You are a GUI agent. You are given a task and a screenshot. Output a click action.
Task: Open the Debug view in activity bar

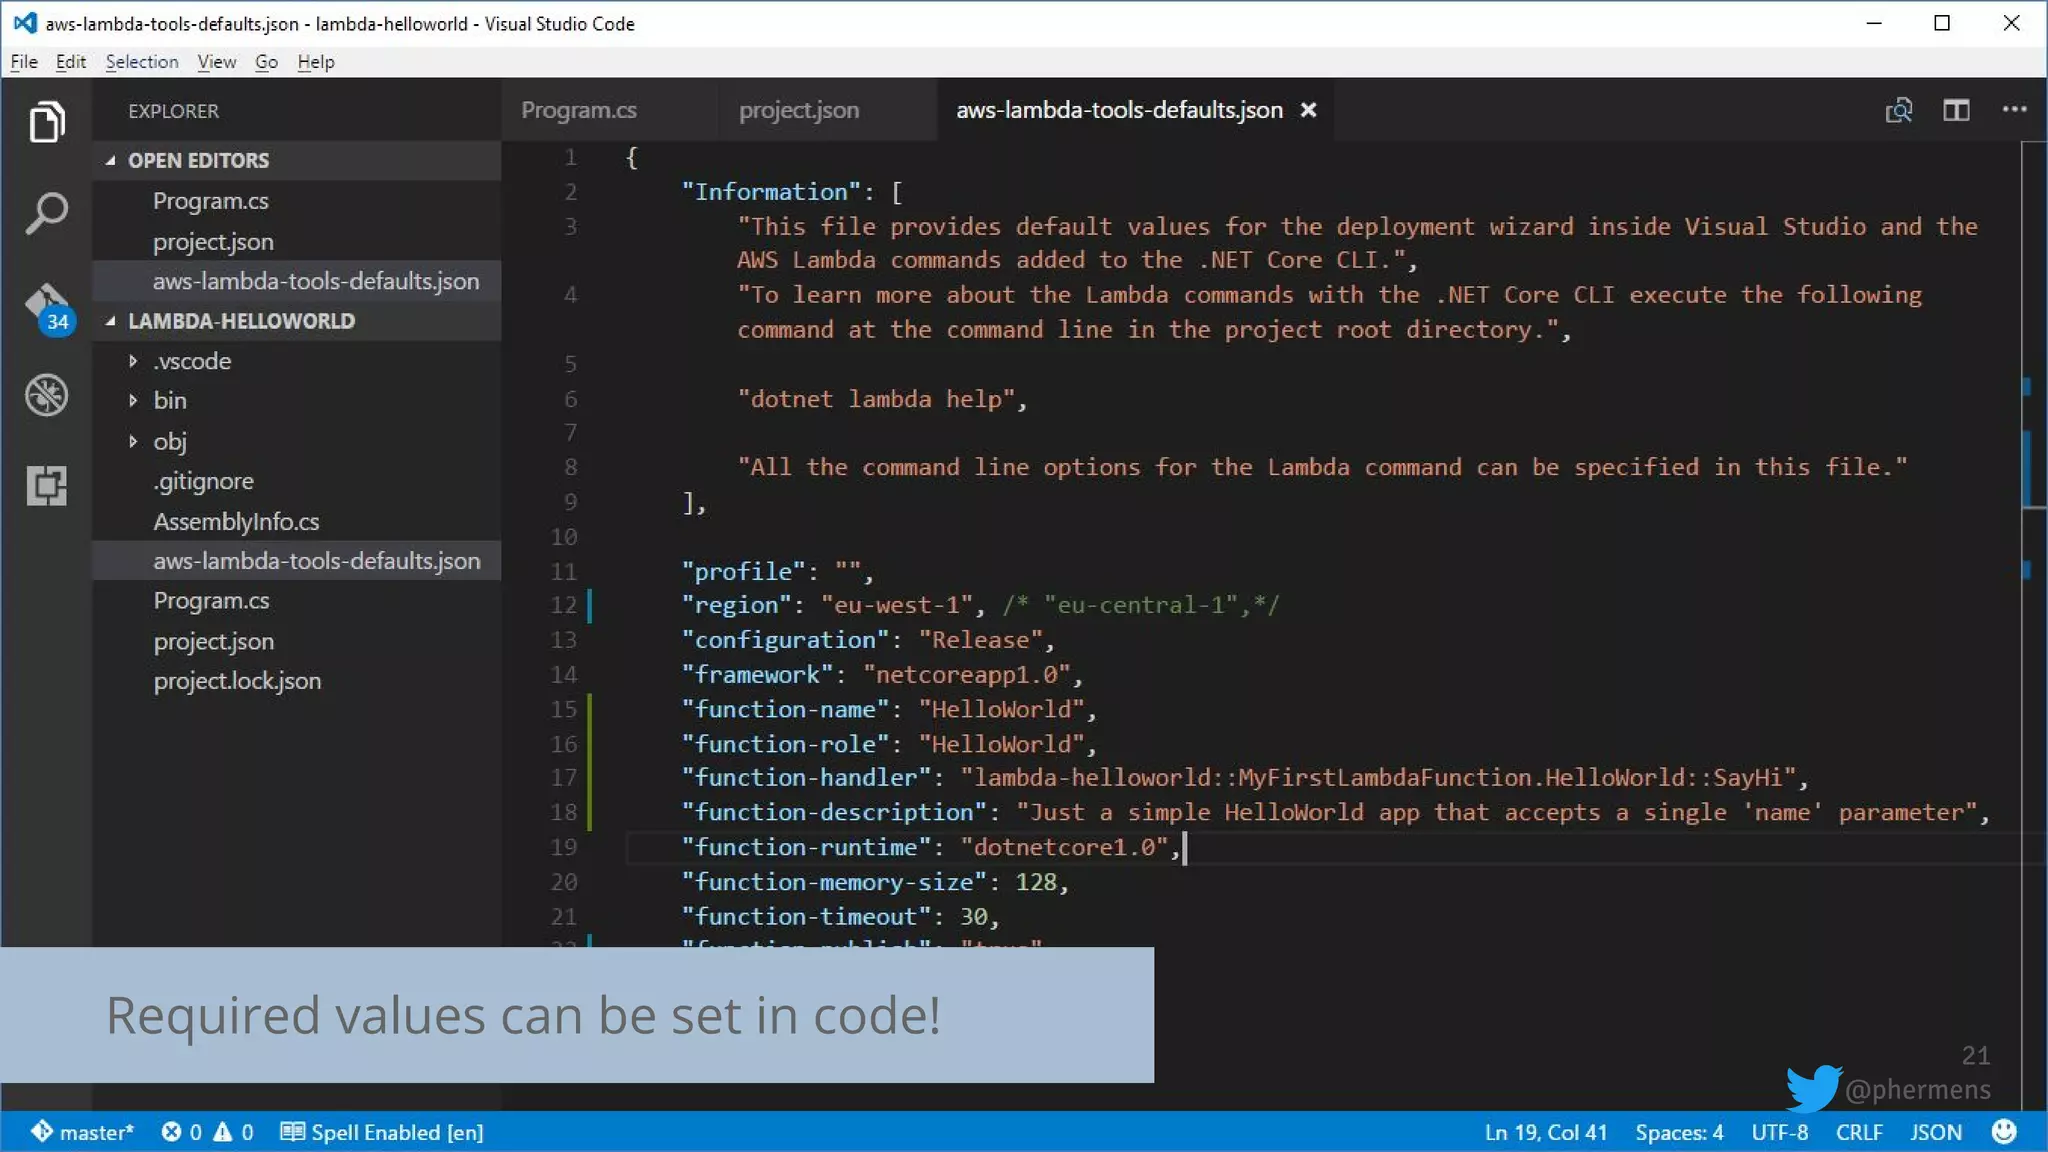coord(47,395)
